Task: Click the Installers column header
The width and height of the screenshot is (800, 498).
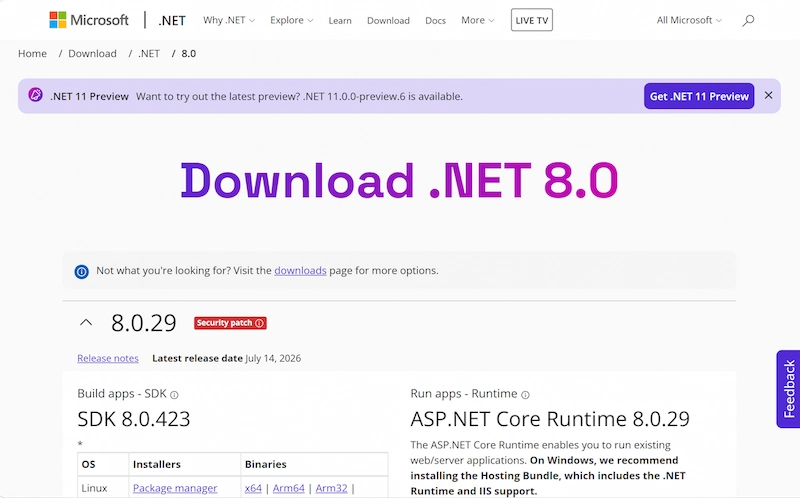Action: pyautogui.click(x=157, y=464)
